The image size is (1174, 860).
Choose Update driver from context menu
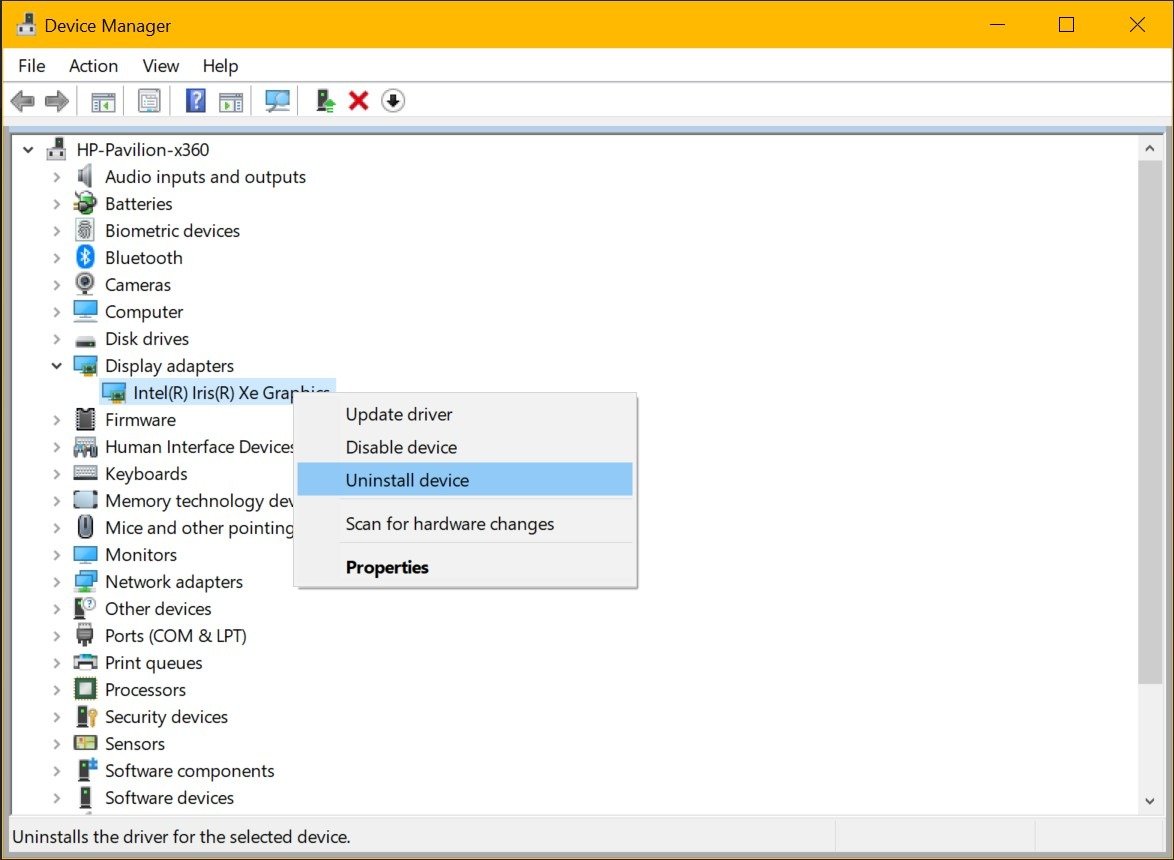pyautogui.click(x=465, y=414)
